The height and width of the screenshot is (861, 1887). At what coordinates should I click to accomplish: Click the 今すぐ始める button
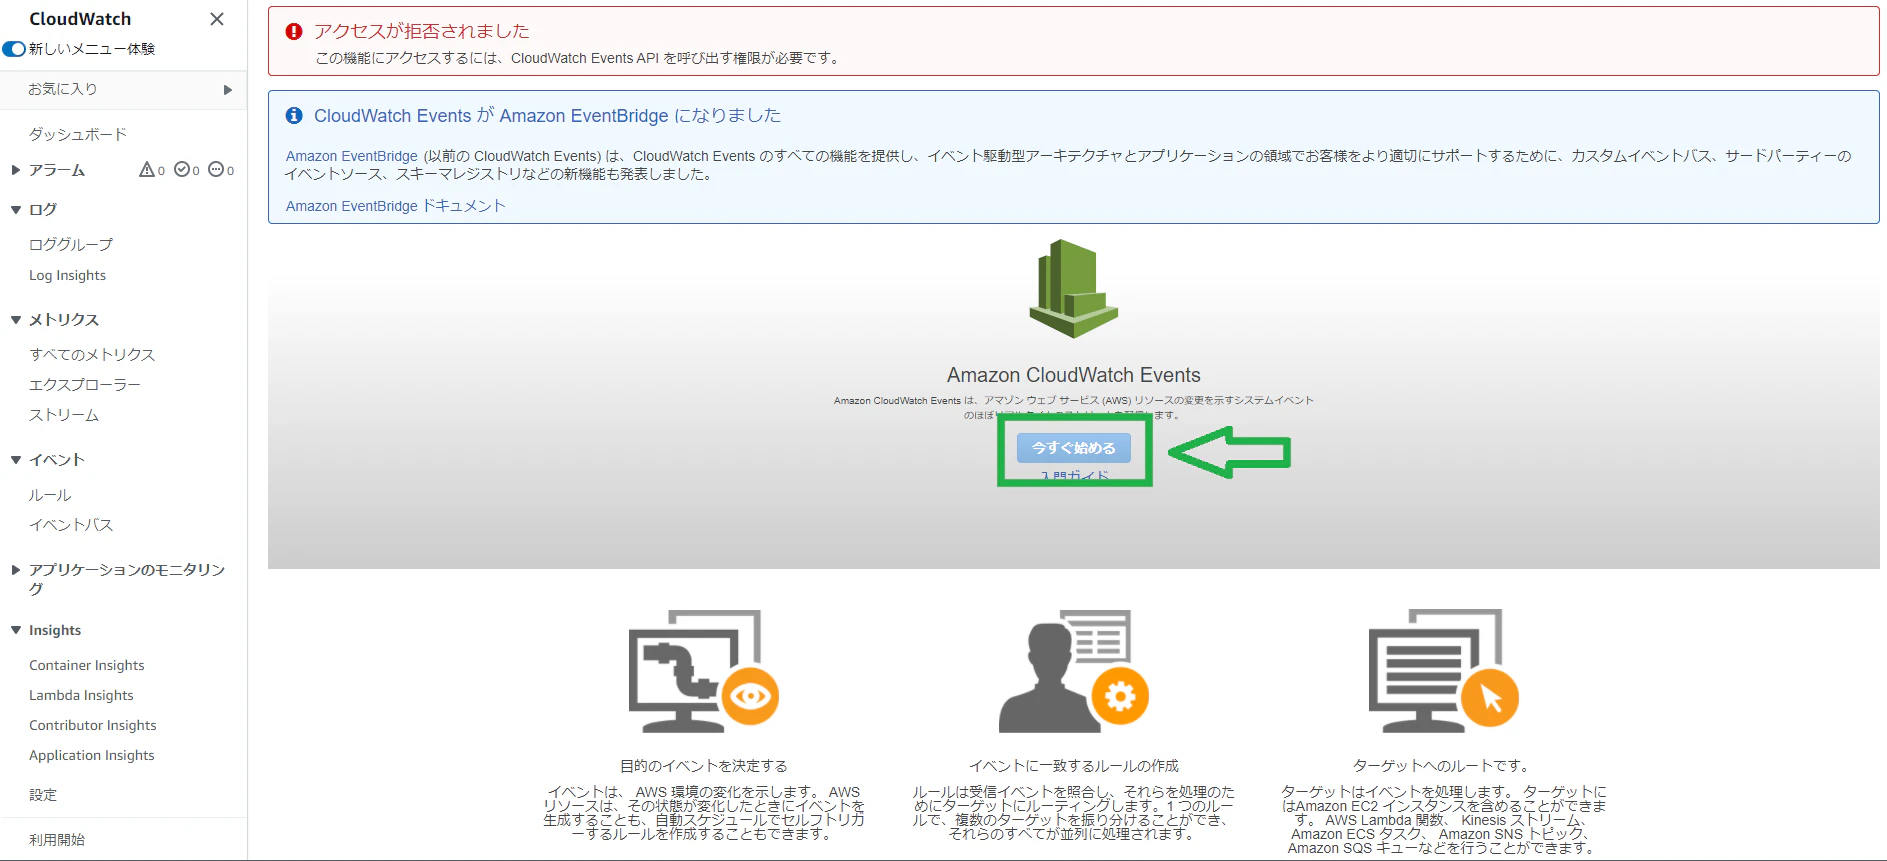pyautogui.click(x=1074, y=448)
